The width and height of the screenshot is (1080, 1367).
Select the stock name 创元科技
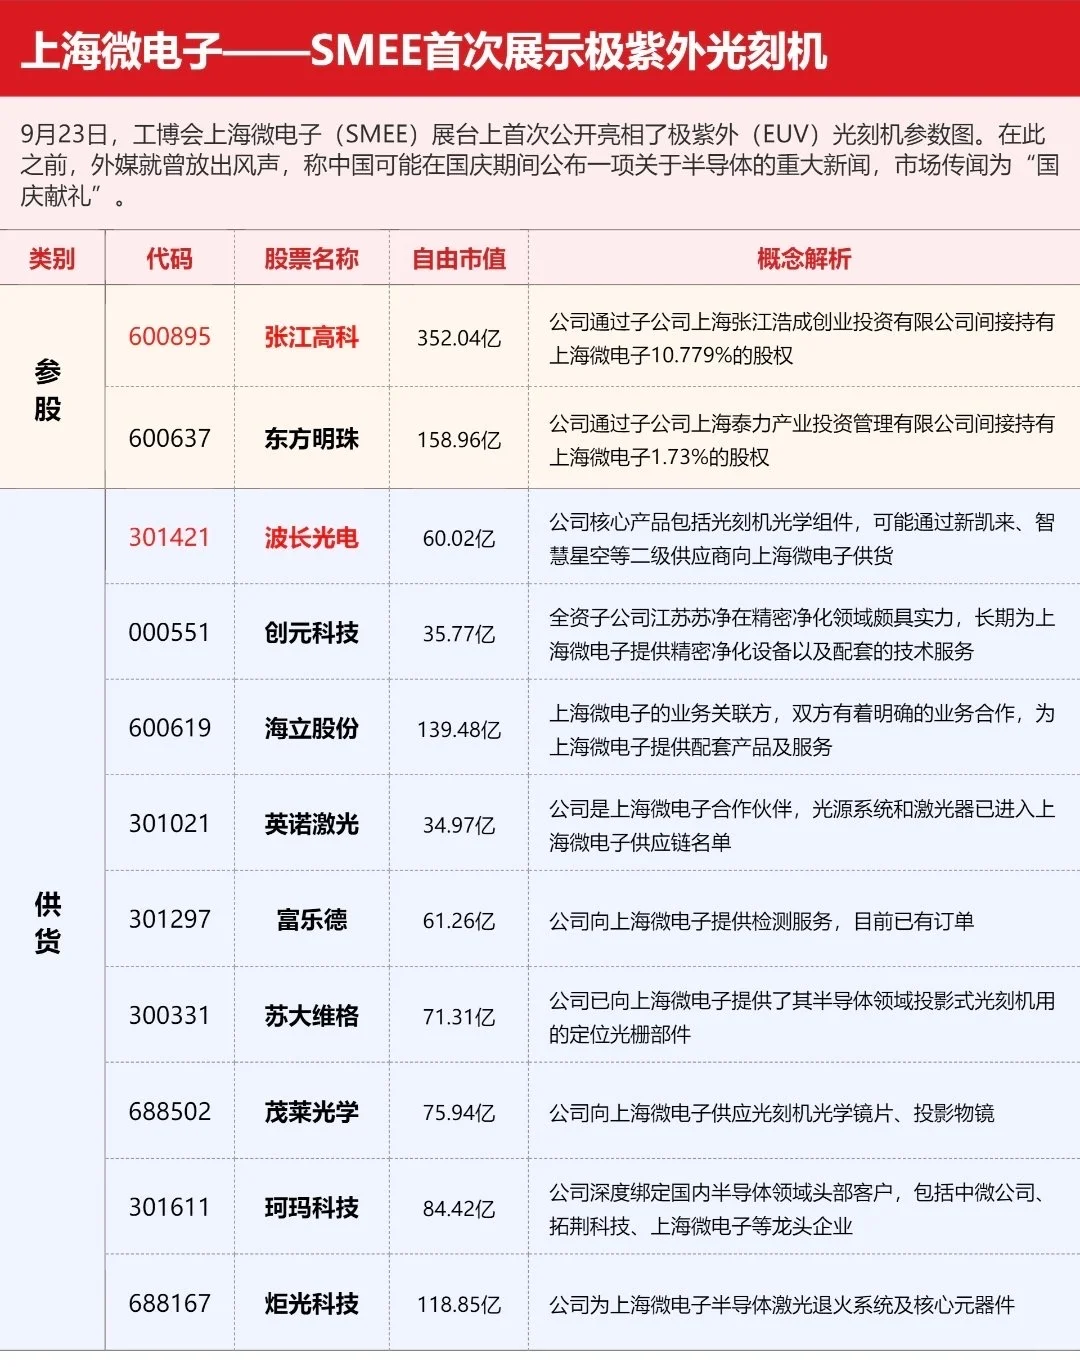point(310,633)
